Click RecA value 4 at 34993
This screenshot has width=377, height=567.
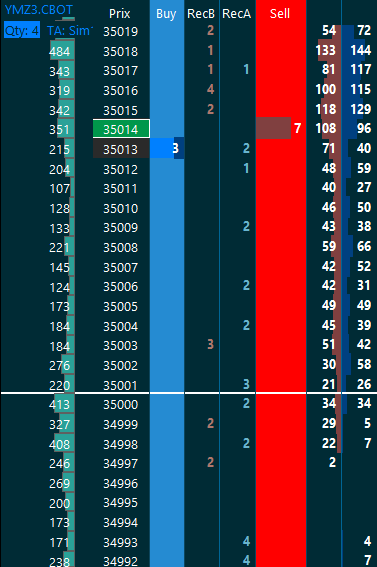[x=246, y=541]
